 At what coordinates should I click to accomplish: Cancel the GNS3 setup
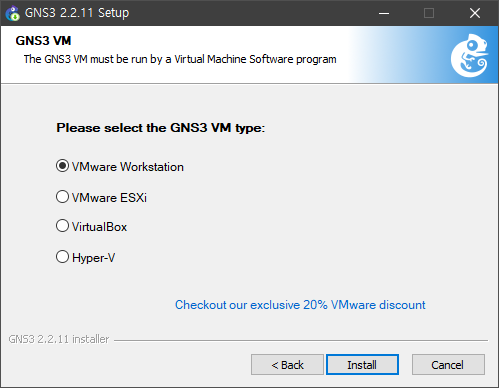coord(448,365)
